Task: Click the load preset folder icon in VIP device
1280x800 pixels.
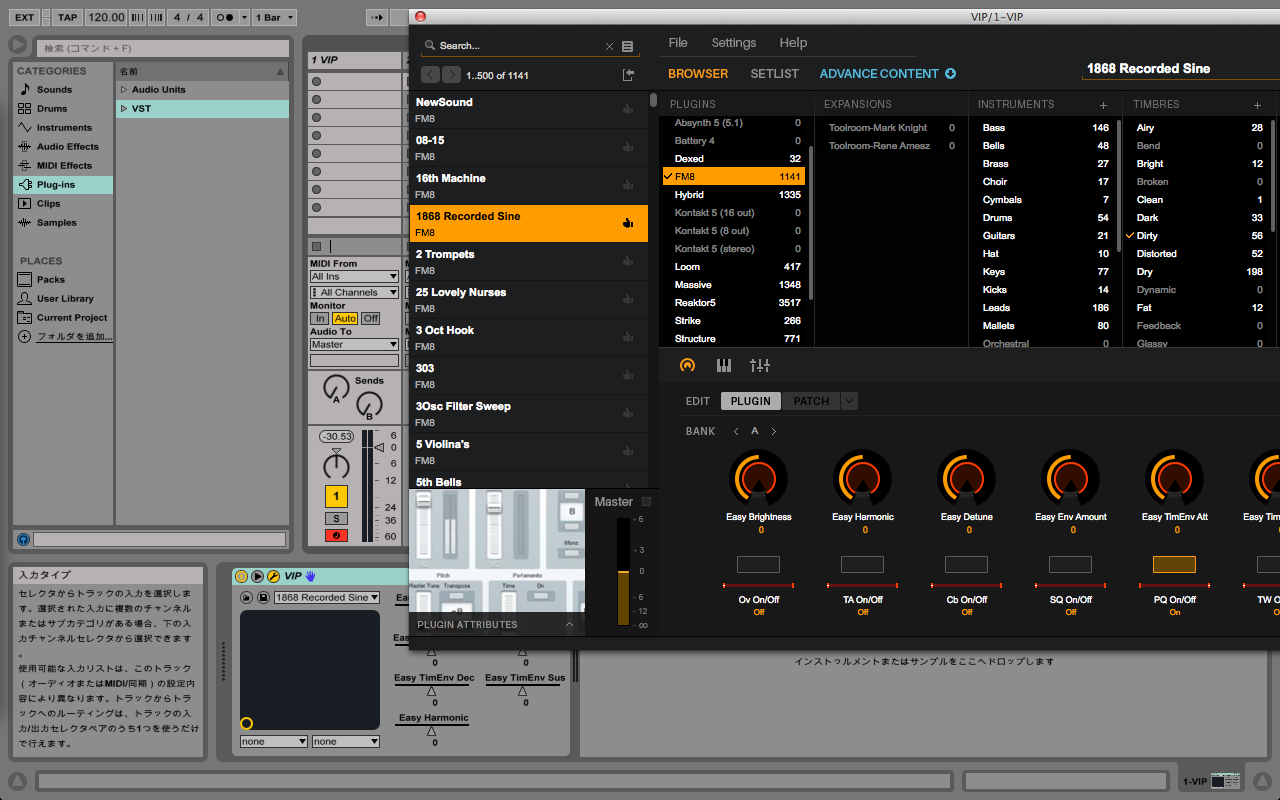Action: (247, 597)
